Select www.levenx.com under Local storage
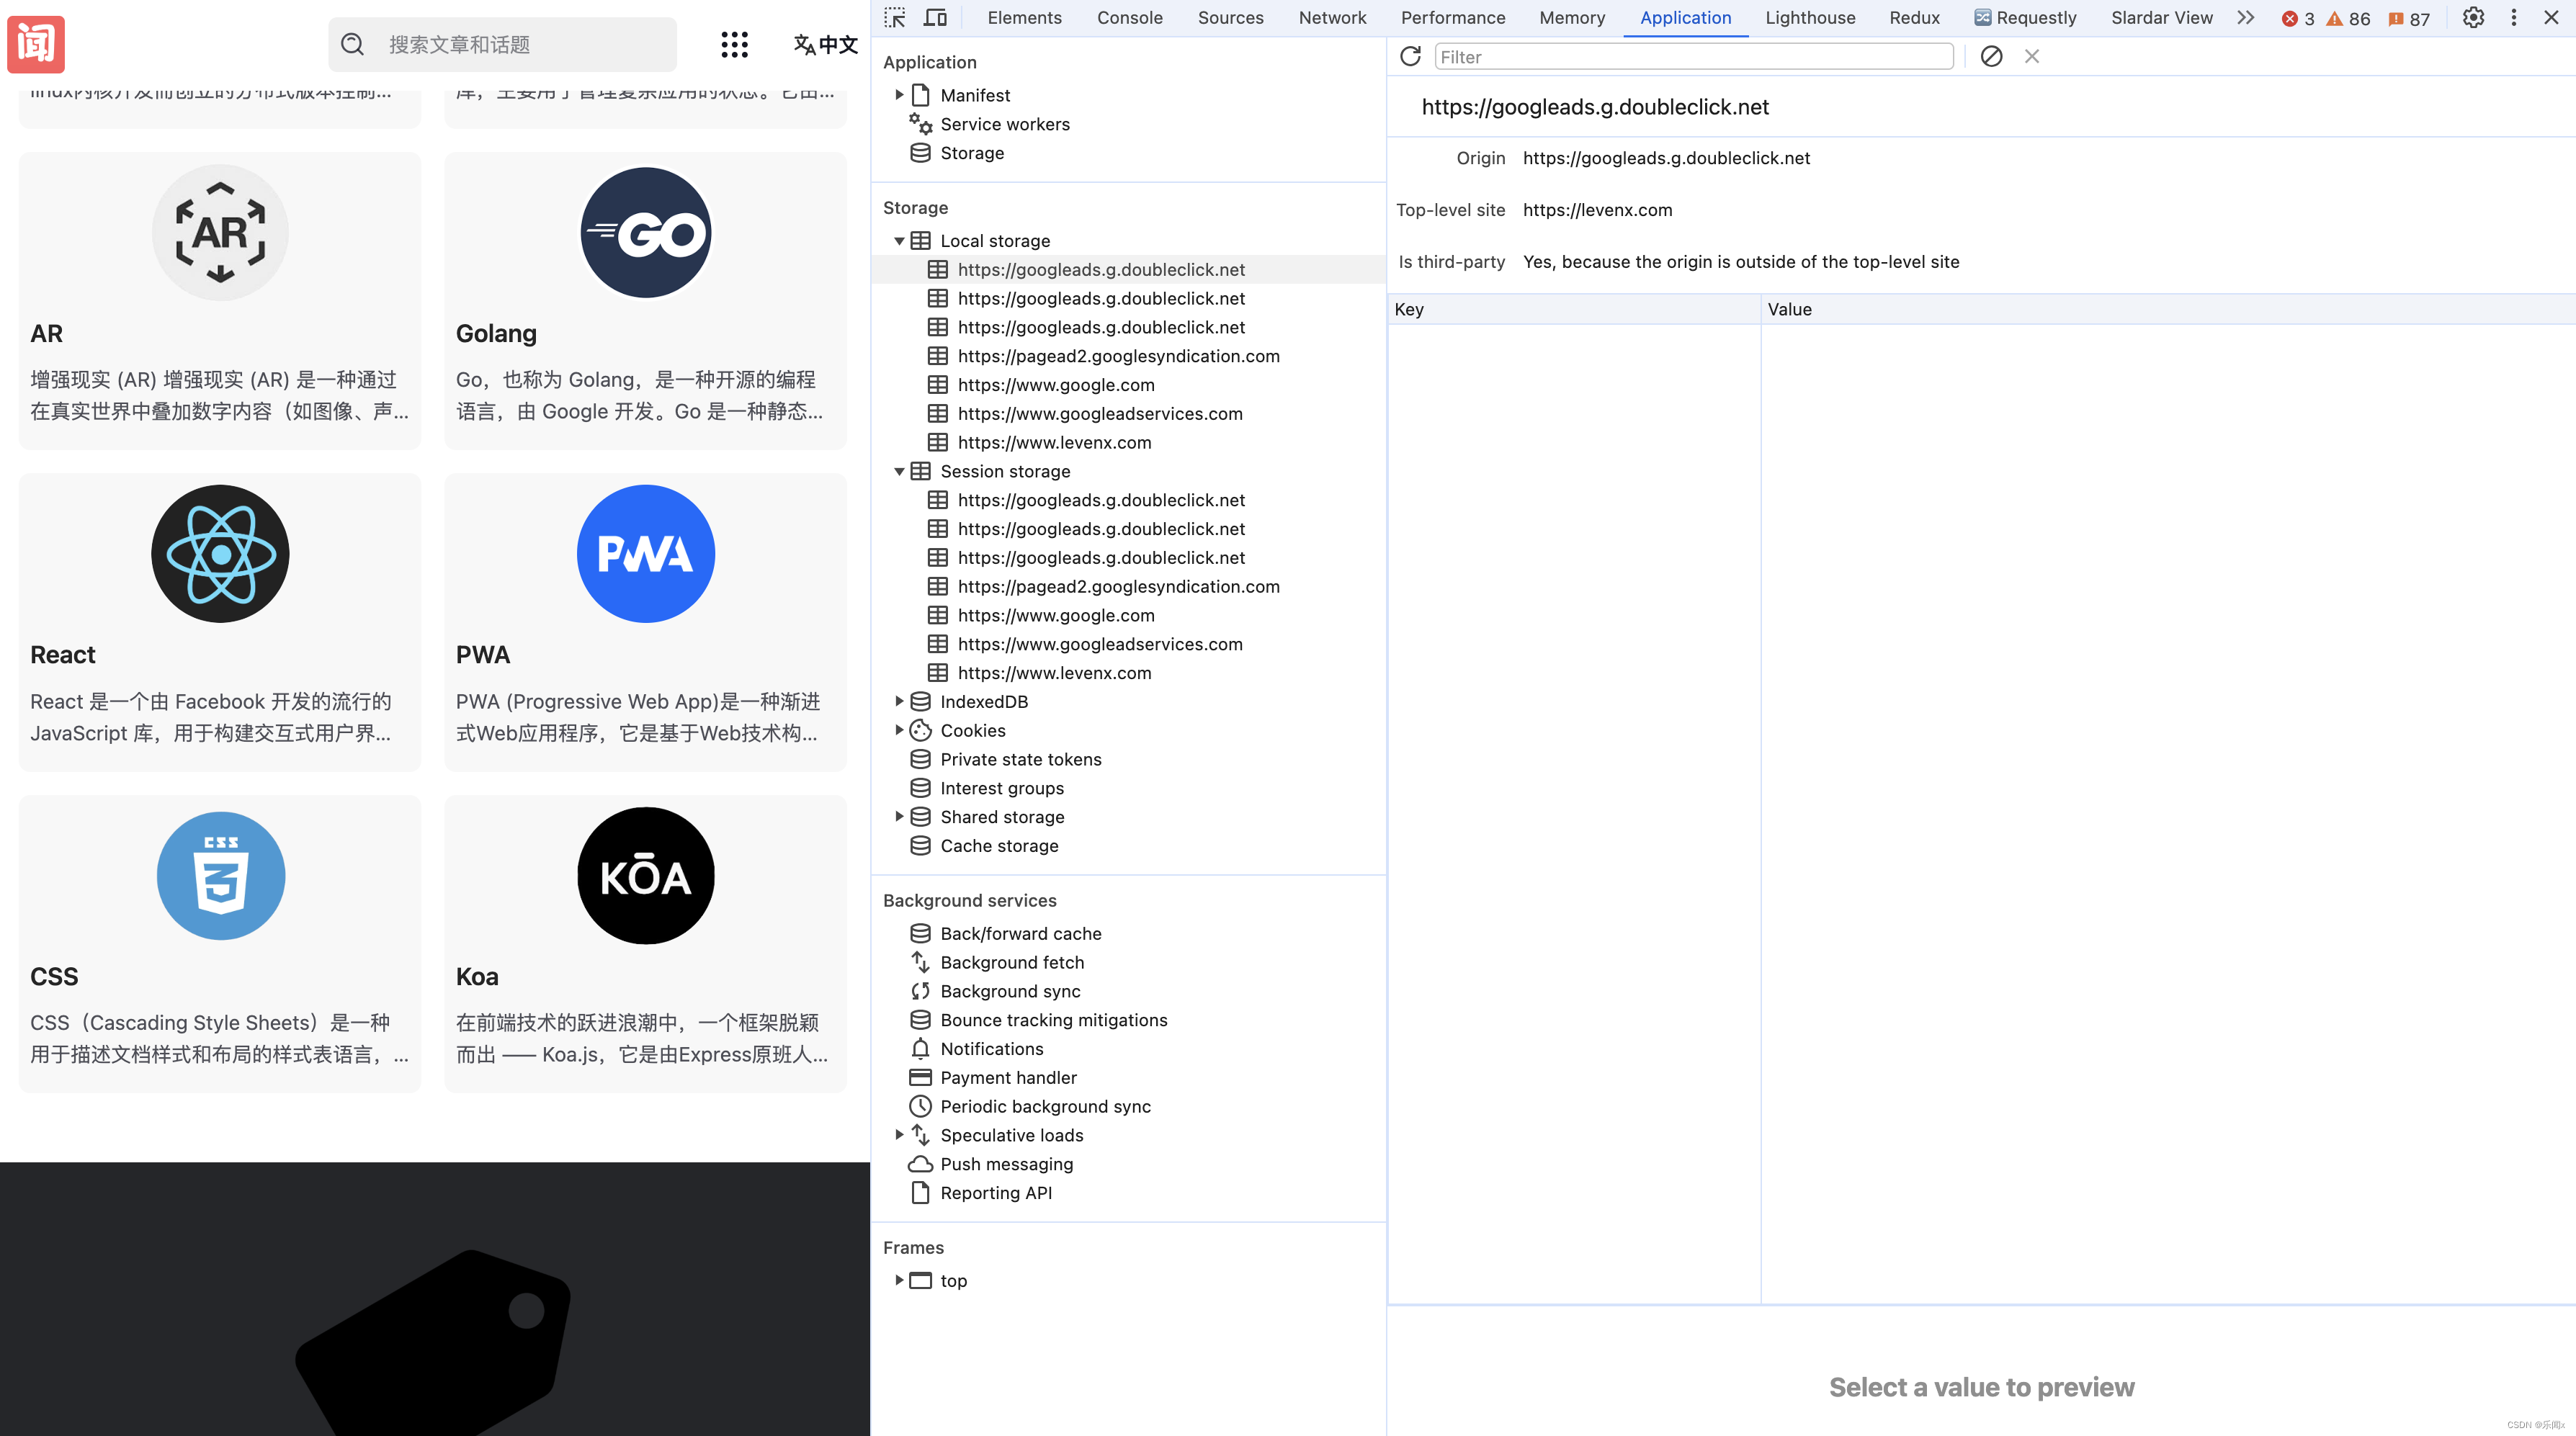The width and height of the screenshot is (2576, 1436). [1054, 442]
